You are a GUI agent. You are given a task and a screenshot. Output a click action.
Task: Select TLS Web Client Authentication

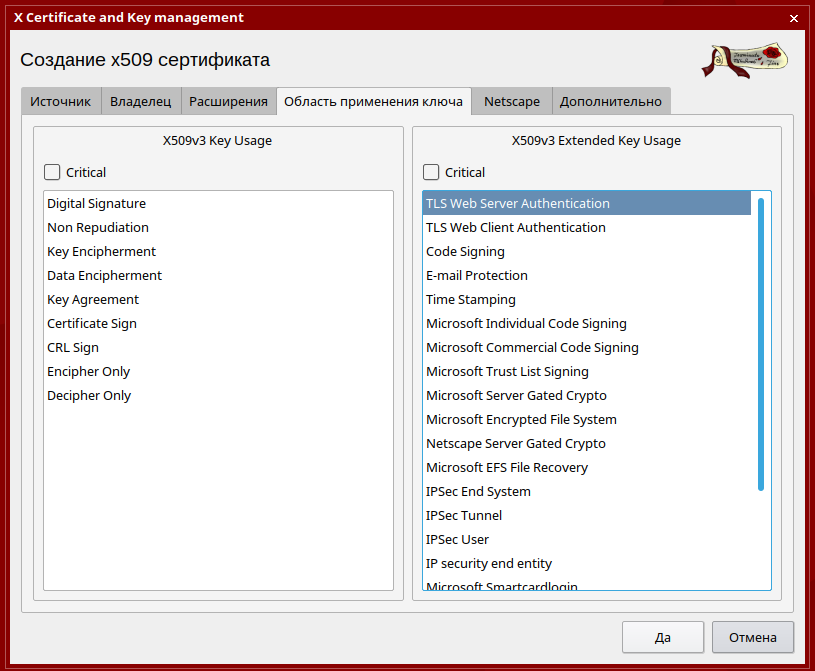(515, 228)
